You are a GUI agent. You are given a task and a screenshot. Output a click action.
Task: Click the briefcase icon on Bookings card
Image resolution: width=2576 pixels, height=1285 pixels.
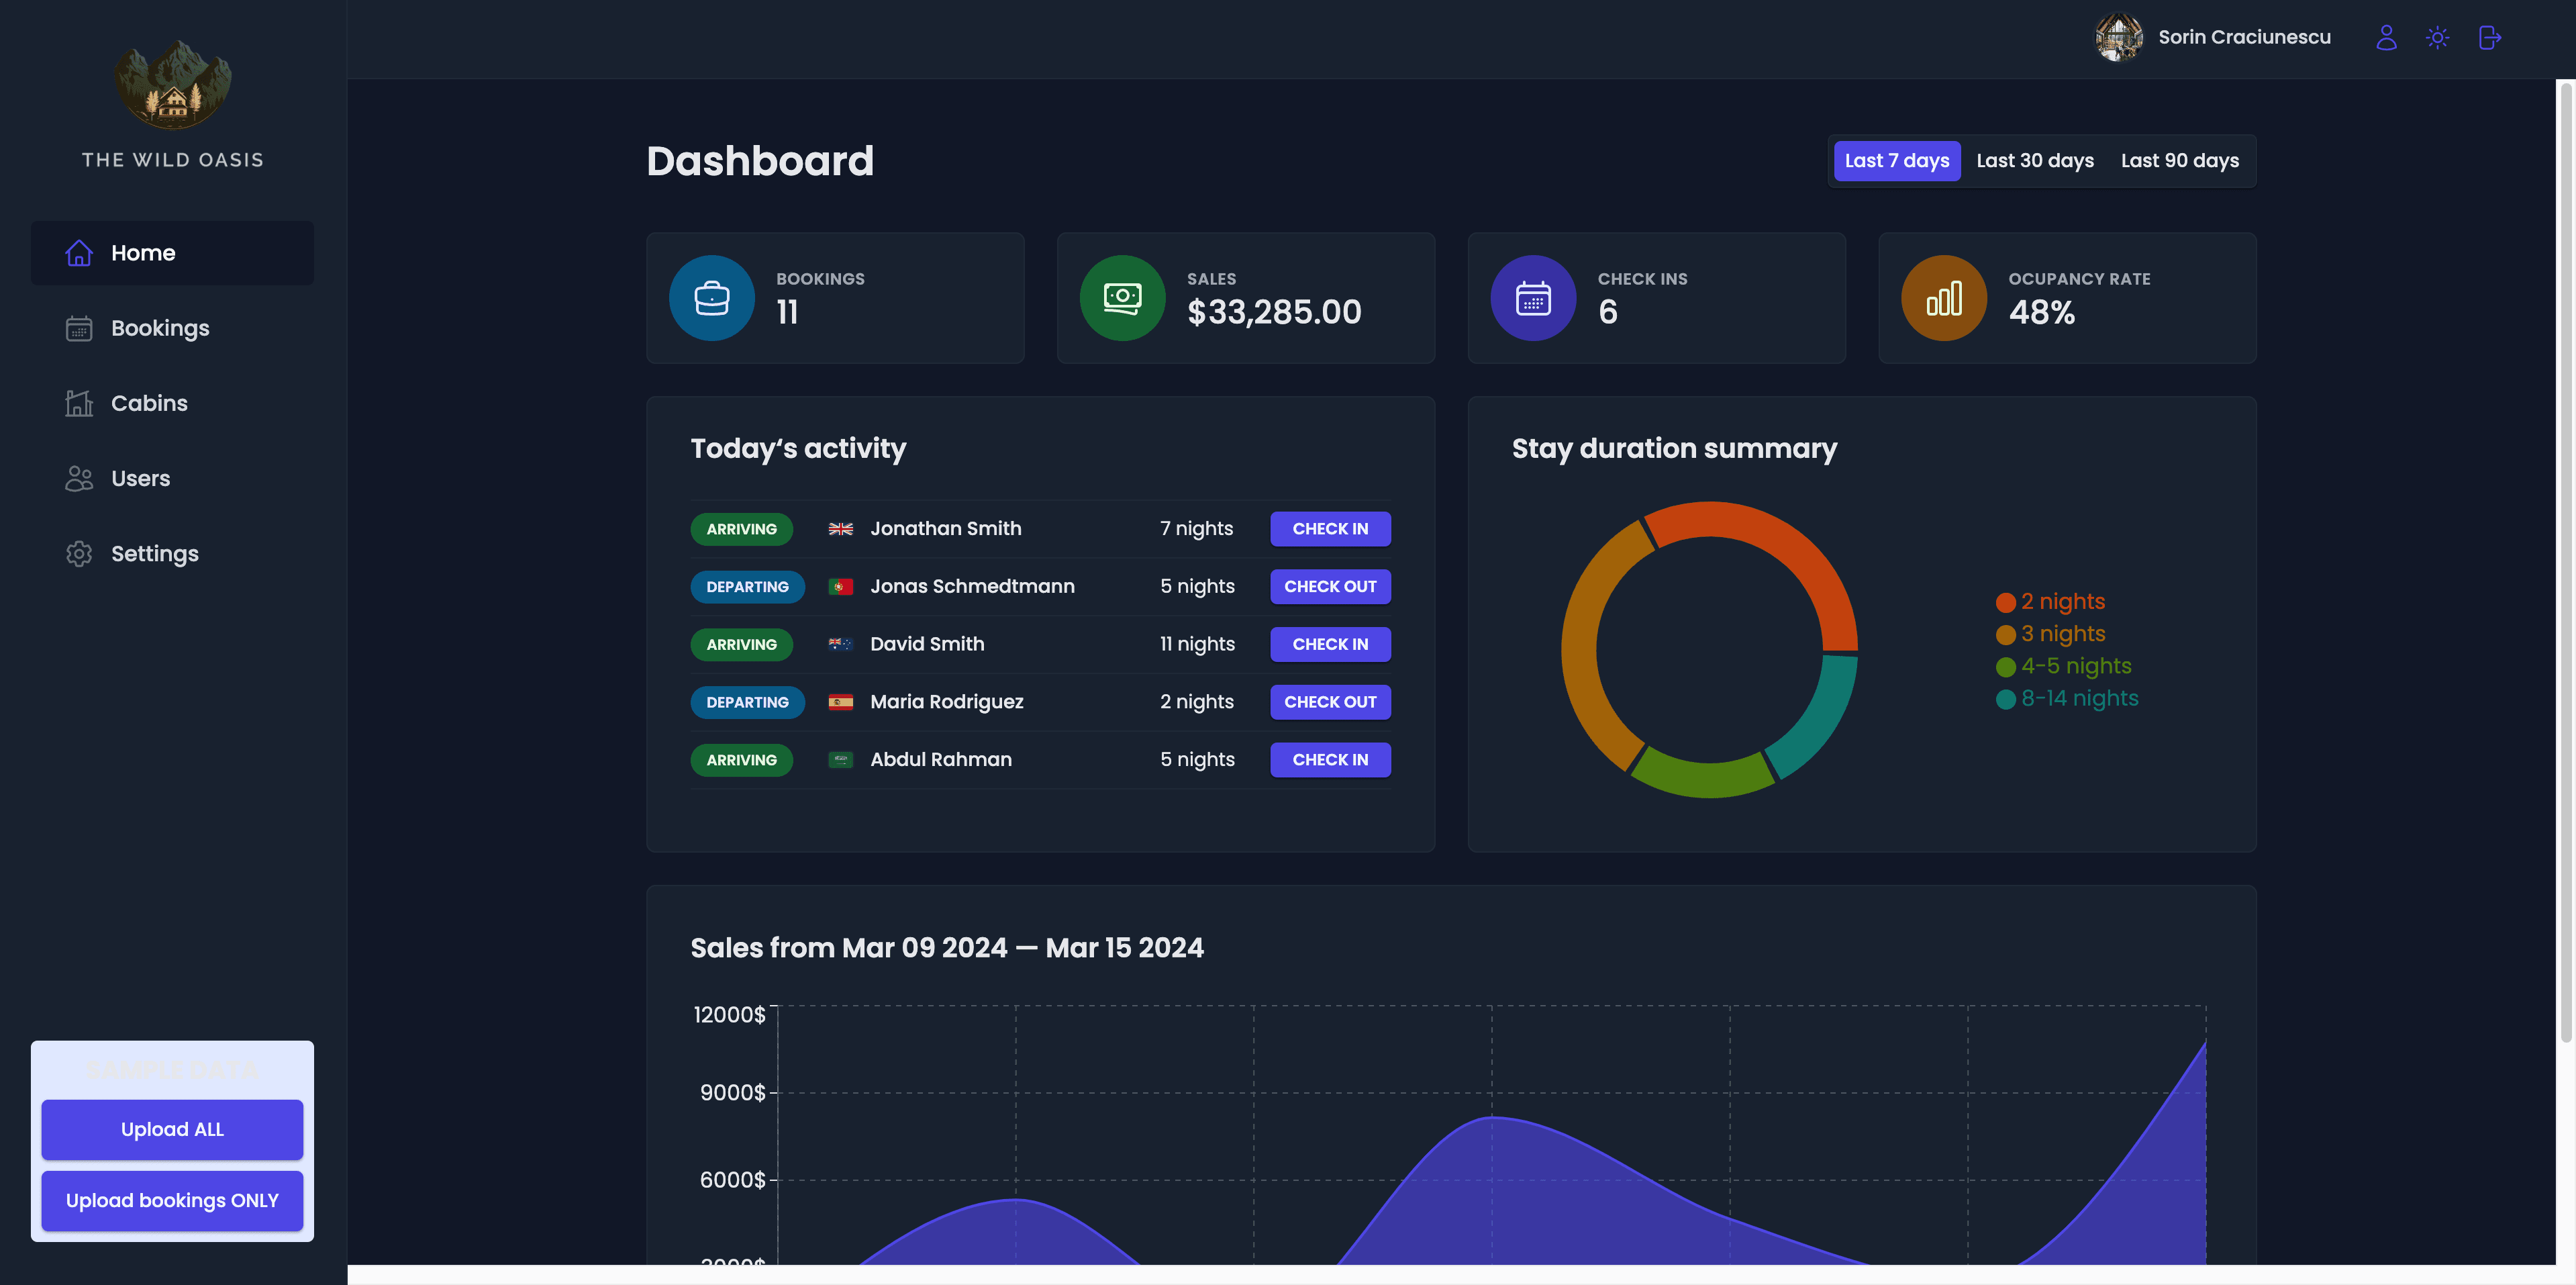click(x=711, y=298)
